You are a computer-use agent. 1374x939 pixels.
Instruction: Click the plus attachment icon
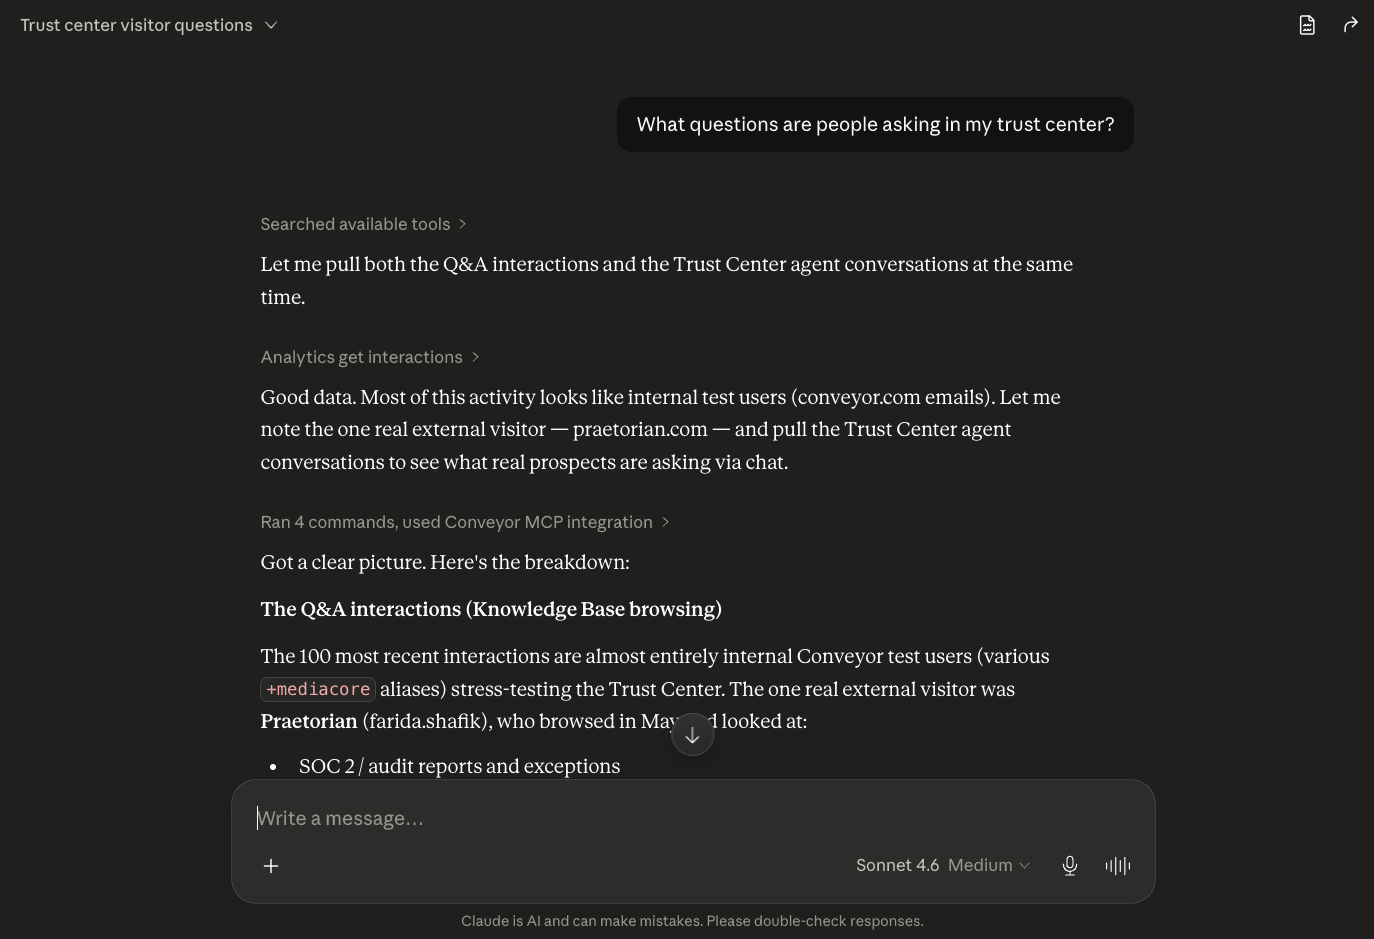(x=271, y=866)
